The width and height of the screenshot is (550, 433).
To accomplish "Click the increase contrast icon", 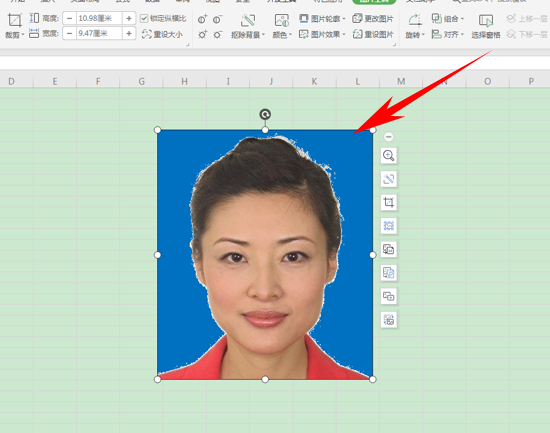I will point(202,19).
